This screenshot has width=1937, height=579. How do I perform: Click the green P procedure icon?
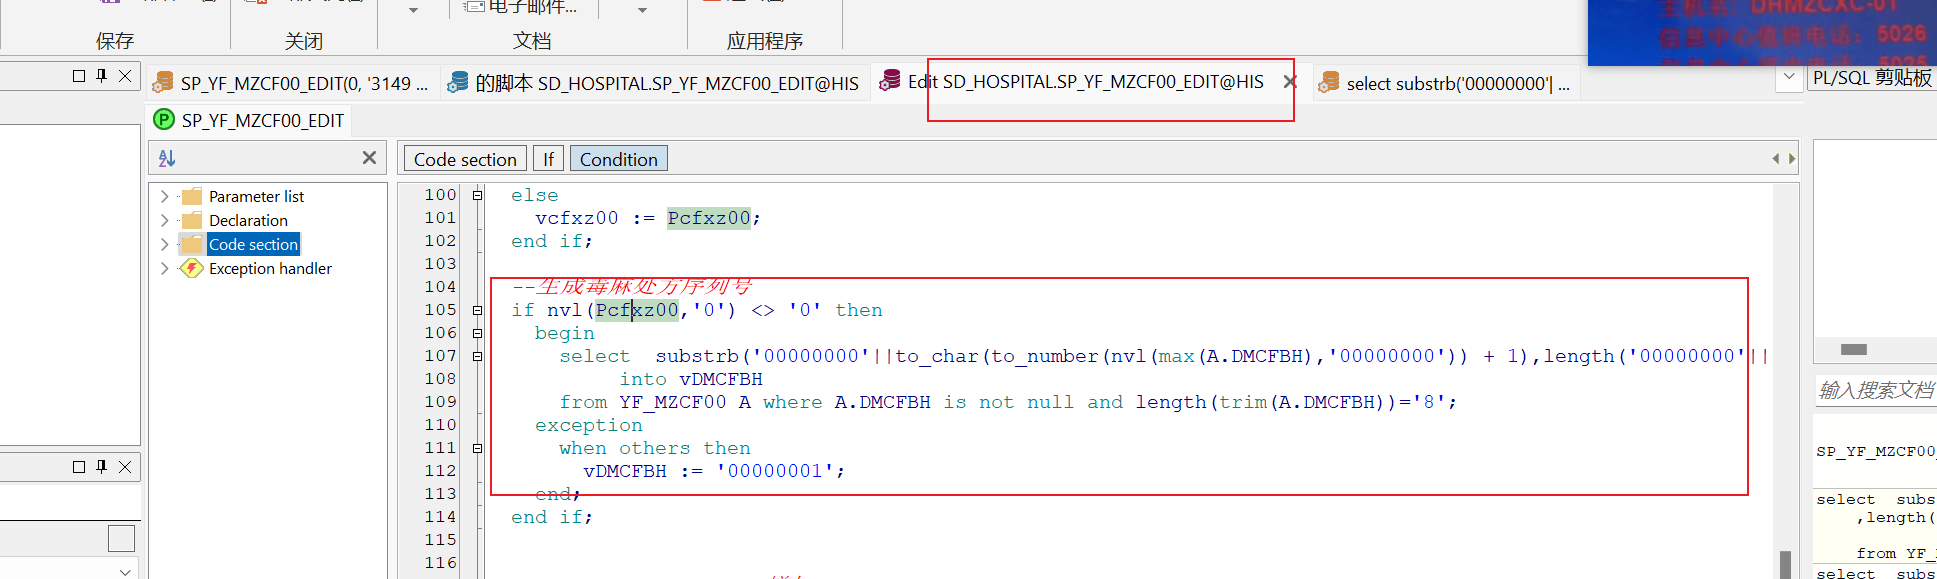click(164, 120)
